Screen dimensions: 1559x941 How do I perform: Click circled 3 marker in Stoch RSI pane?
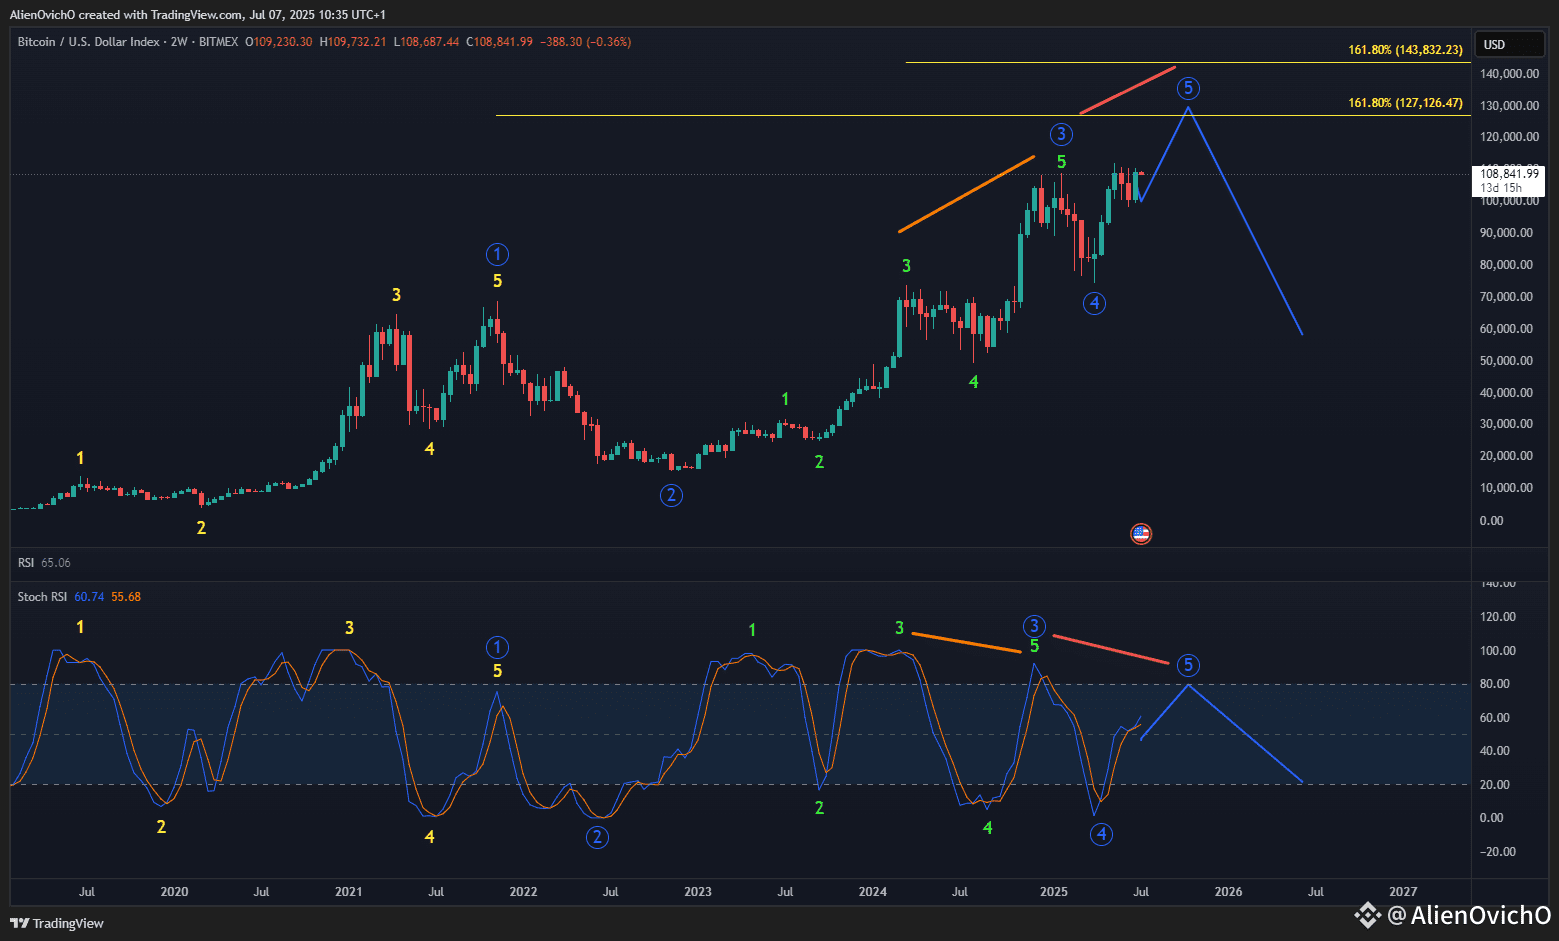click(x=1034, y=626)
